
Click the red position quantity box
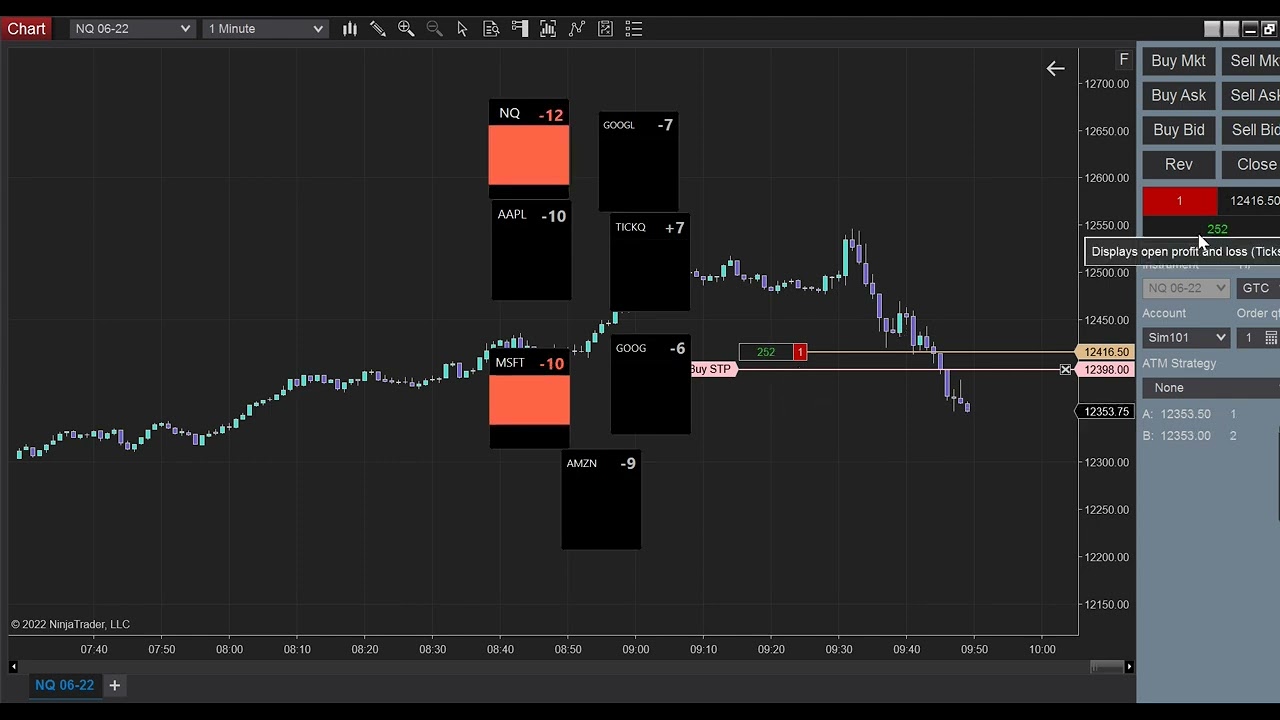click(1180, 202)
